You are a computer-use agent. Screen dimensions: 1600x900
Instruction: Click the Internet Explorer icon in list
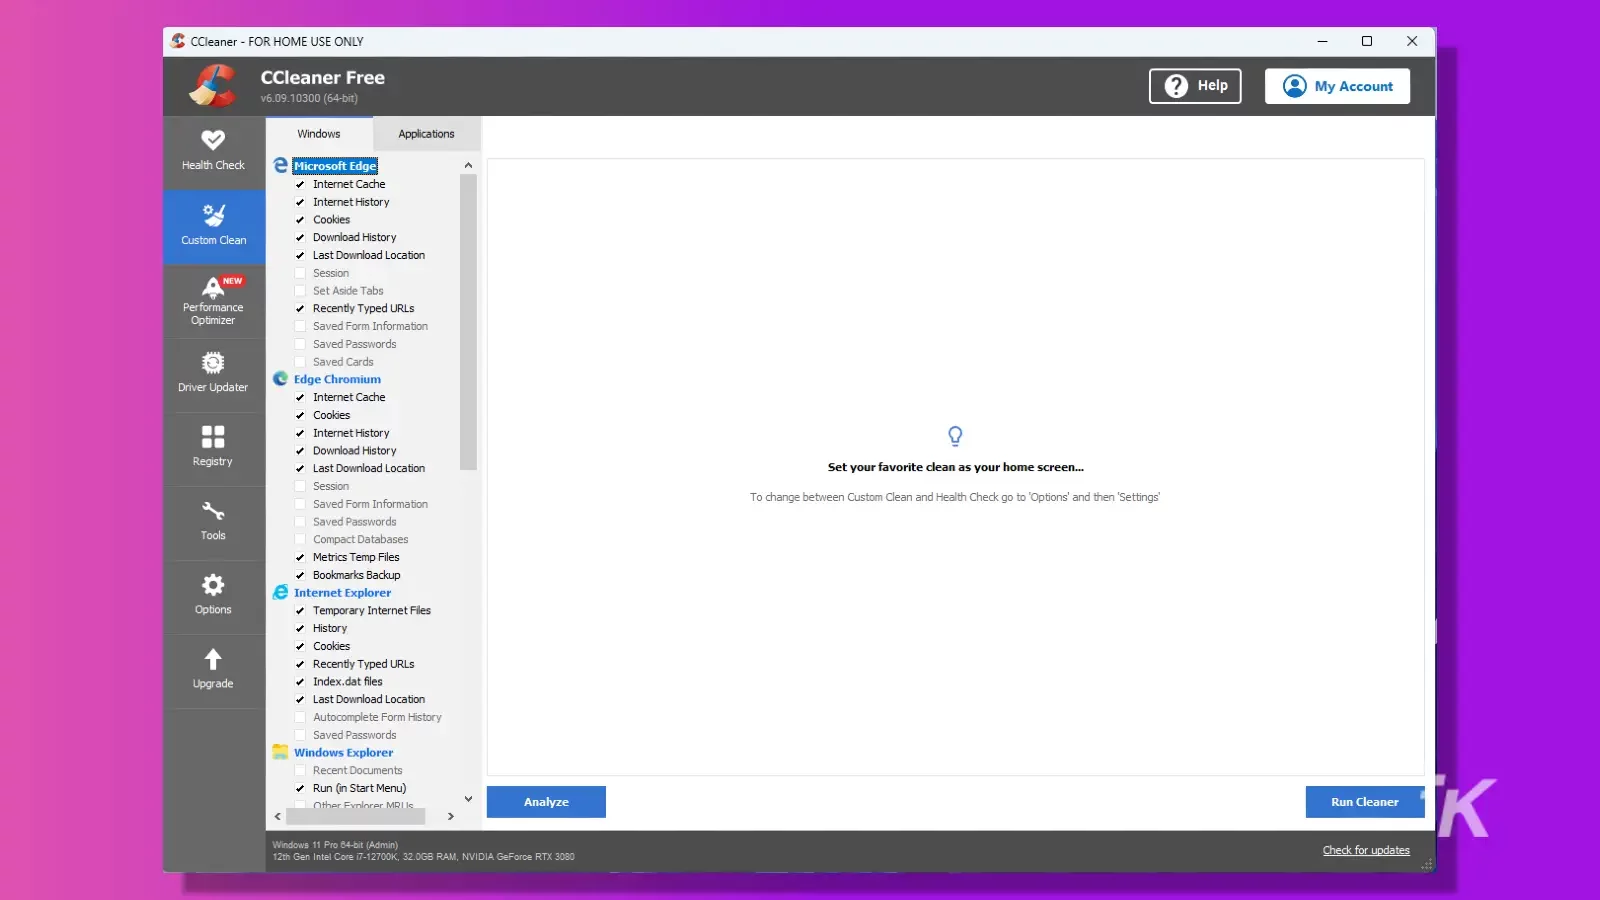click(x=281, y=592)
